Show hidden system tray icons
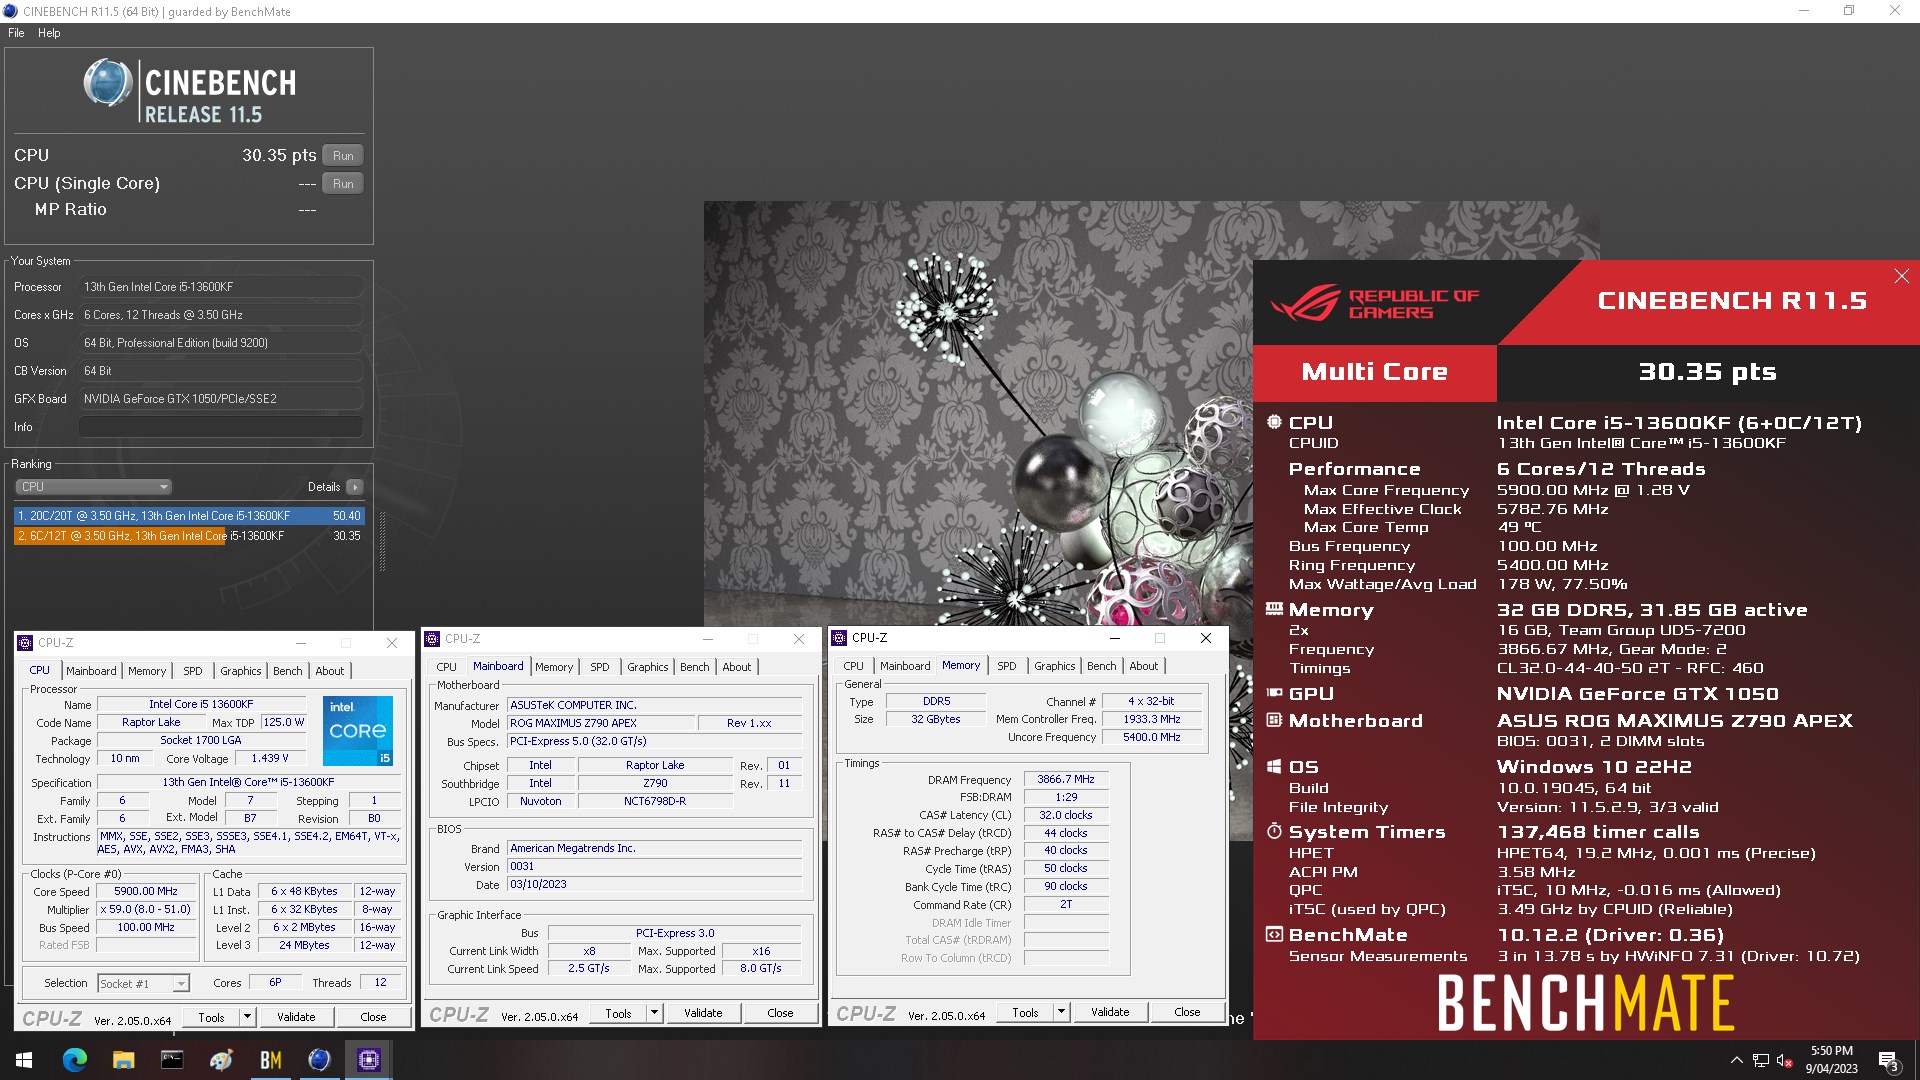This screenshot has width=1920, height=1080. click(1736, 1060)
